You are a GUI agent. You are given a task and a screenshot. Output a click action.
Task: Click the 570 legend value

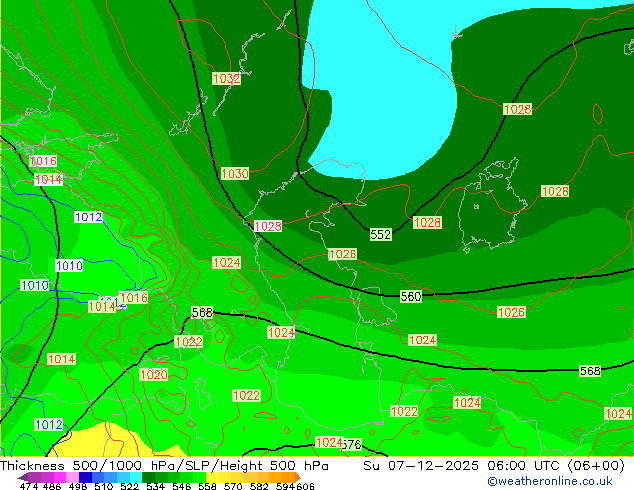point(233,486)
